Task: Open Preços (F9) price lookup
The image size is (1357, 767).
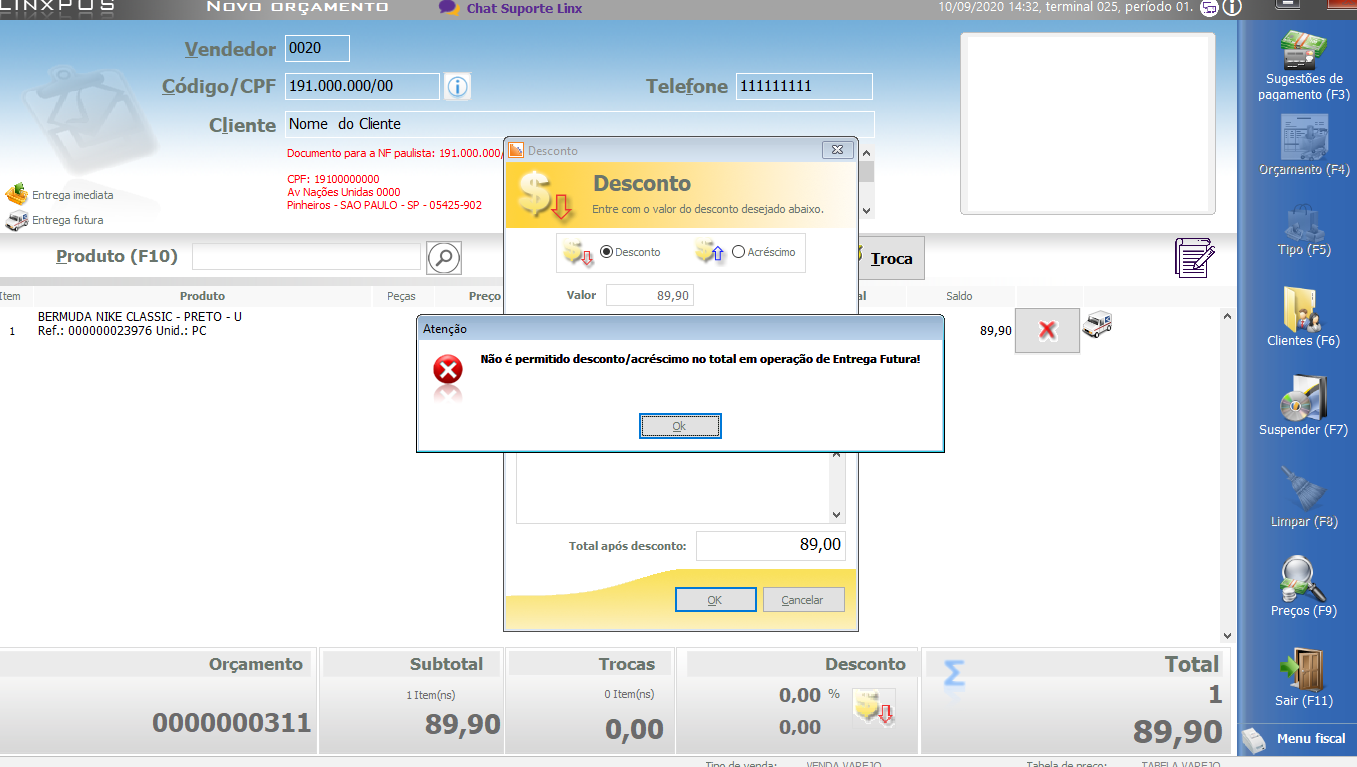Action: [x=1304, y=587]
